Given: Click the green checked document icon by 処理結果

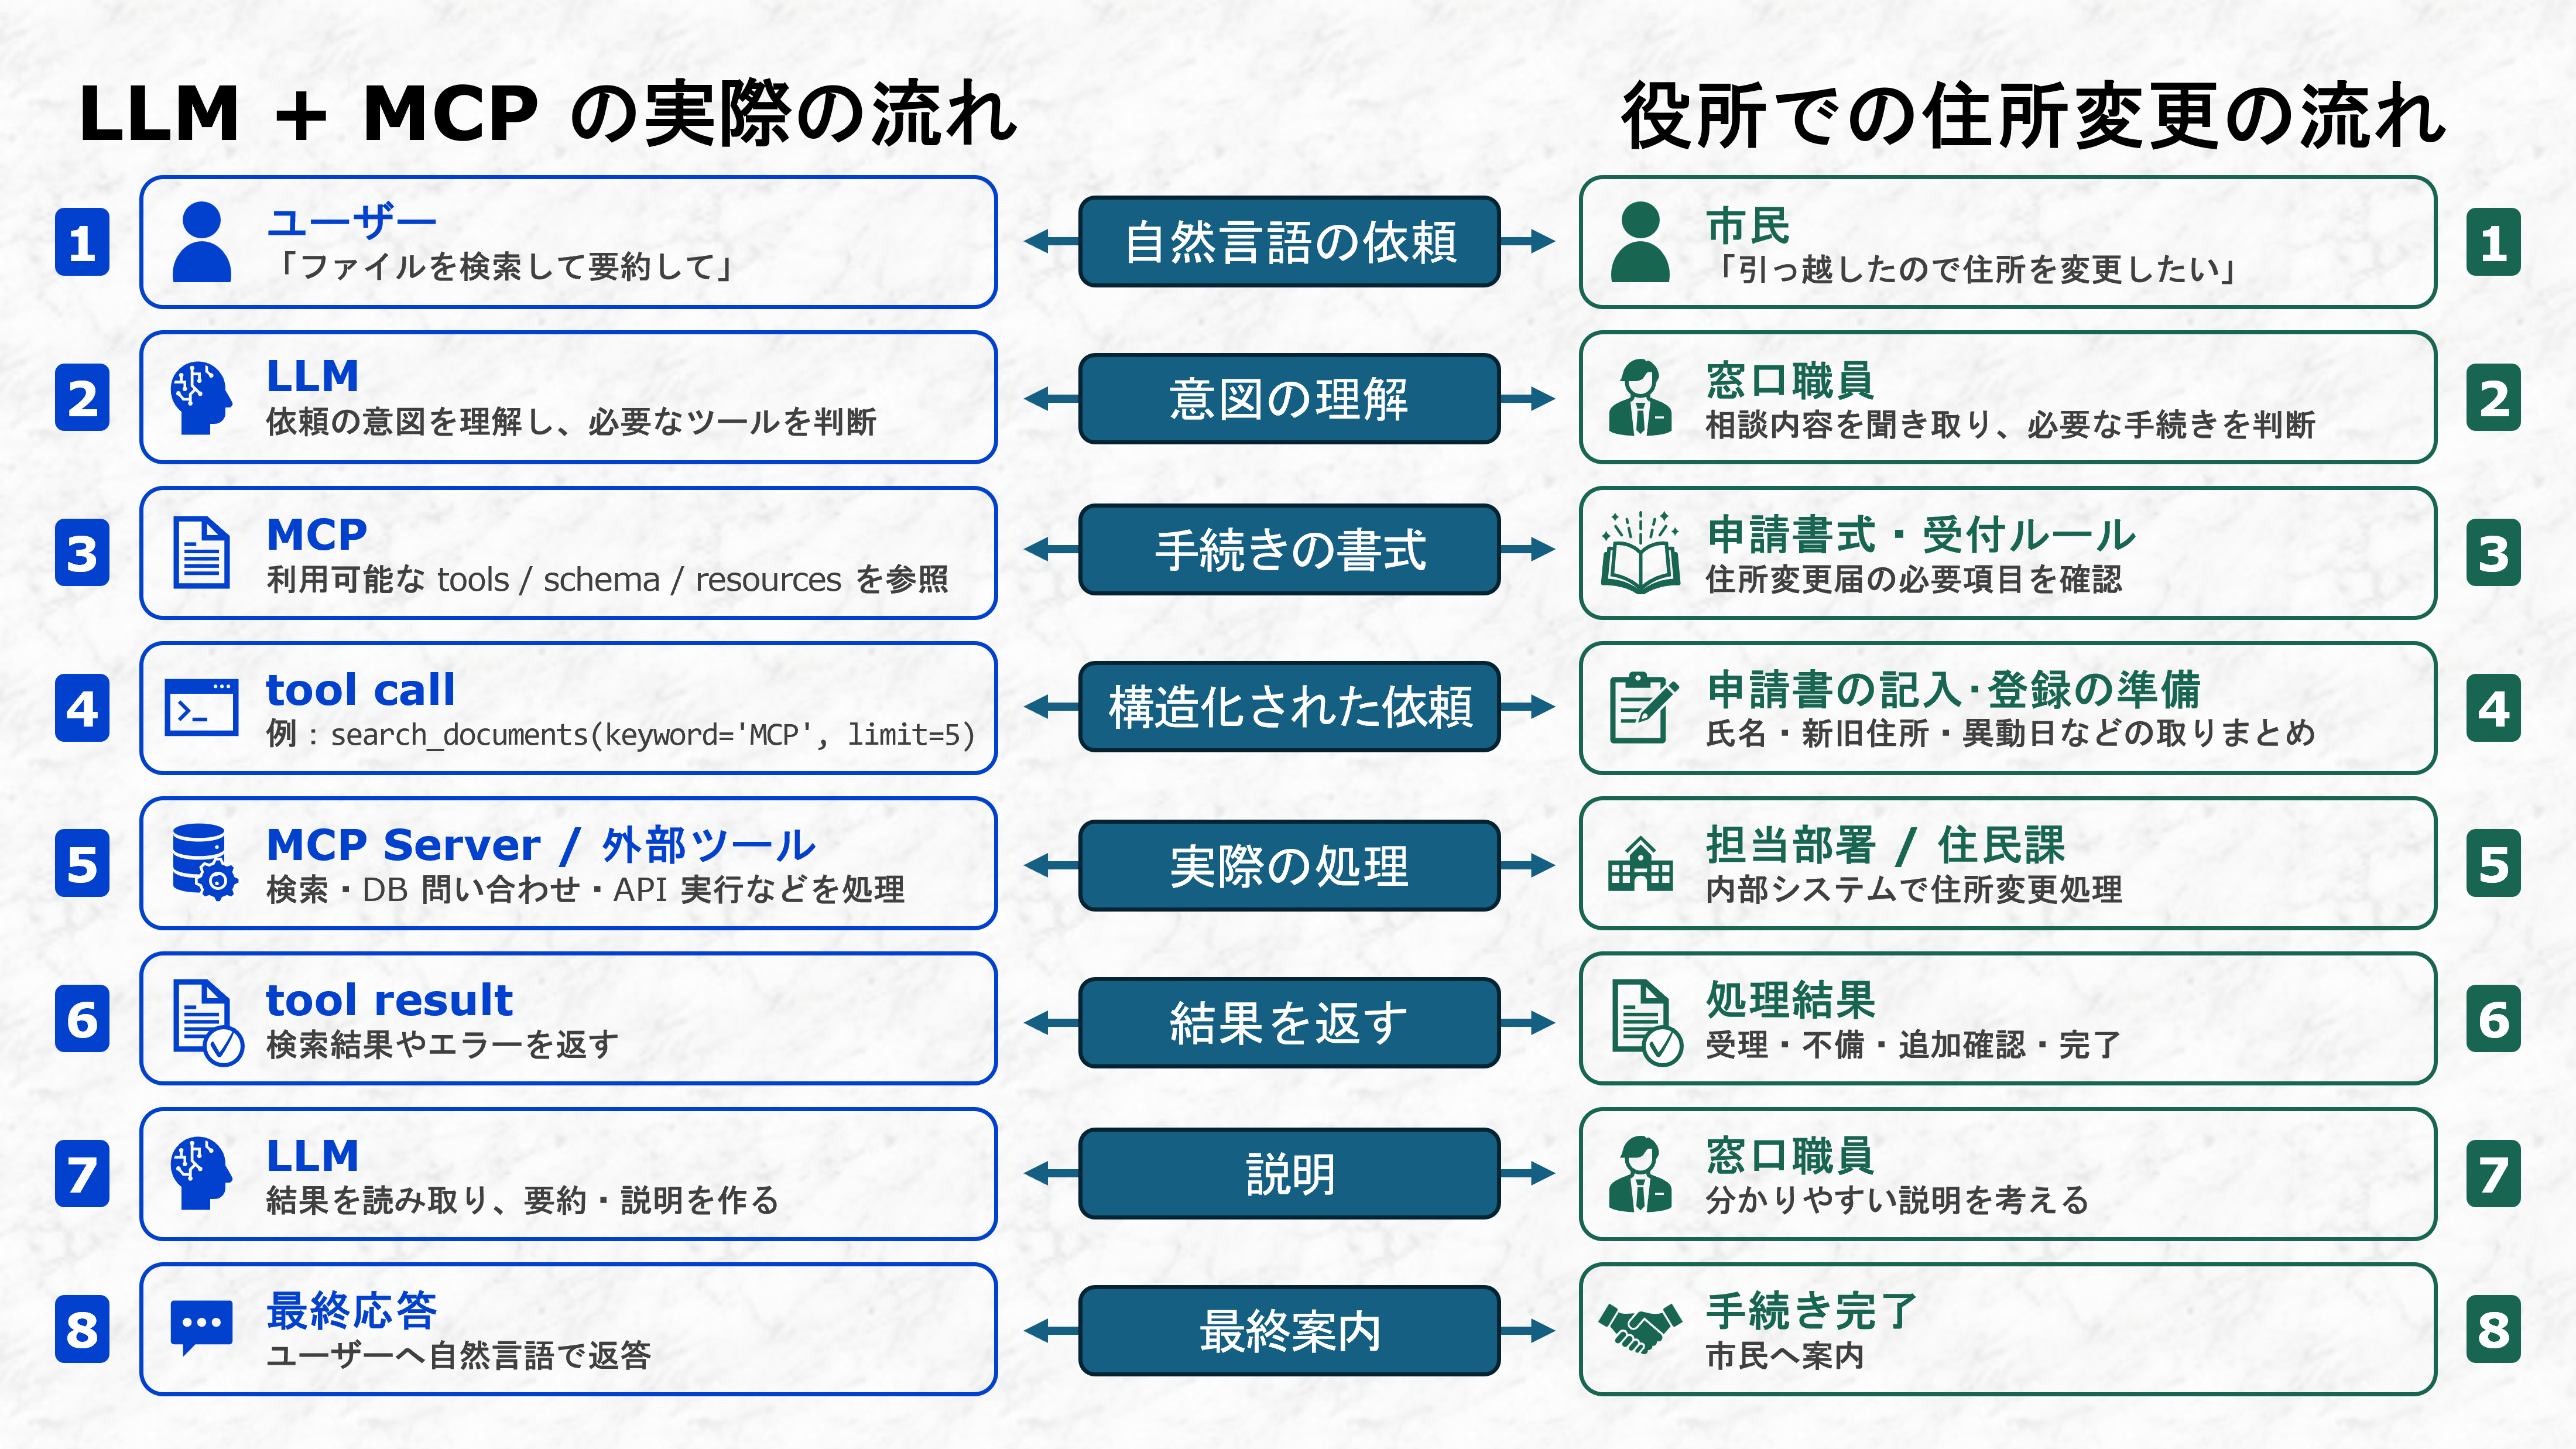Looking at the screenshot, I should 1647,1022.
